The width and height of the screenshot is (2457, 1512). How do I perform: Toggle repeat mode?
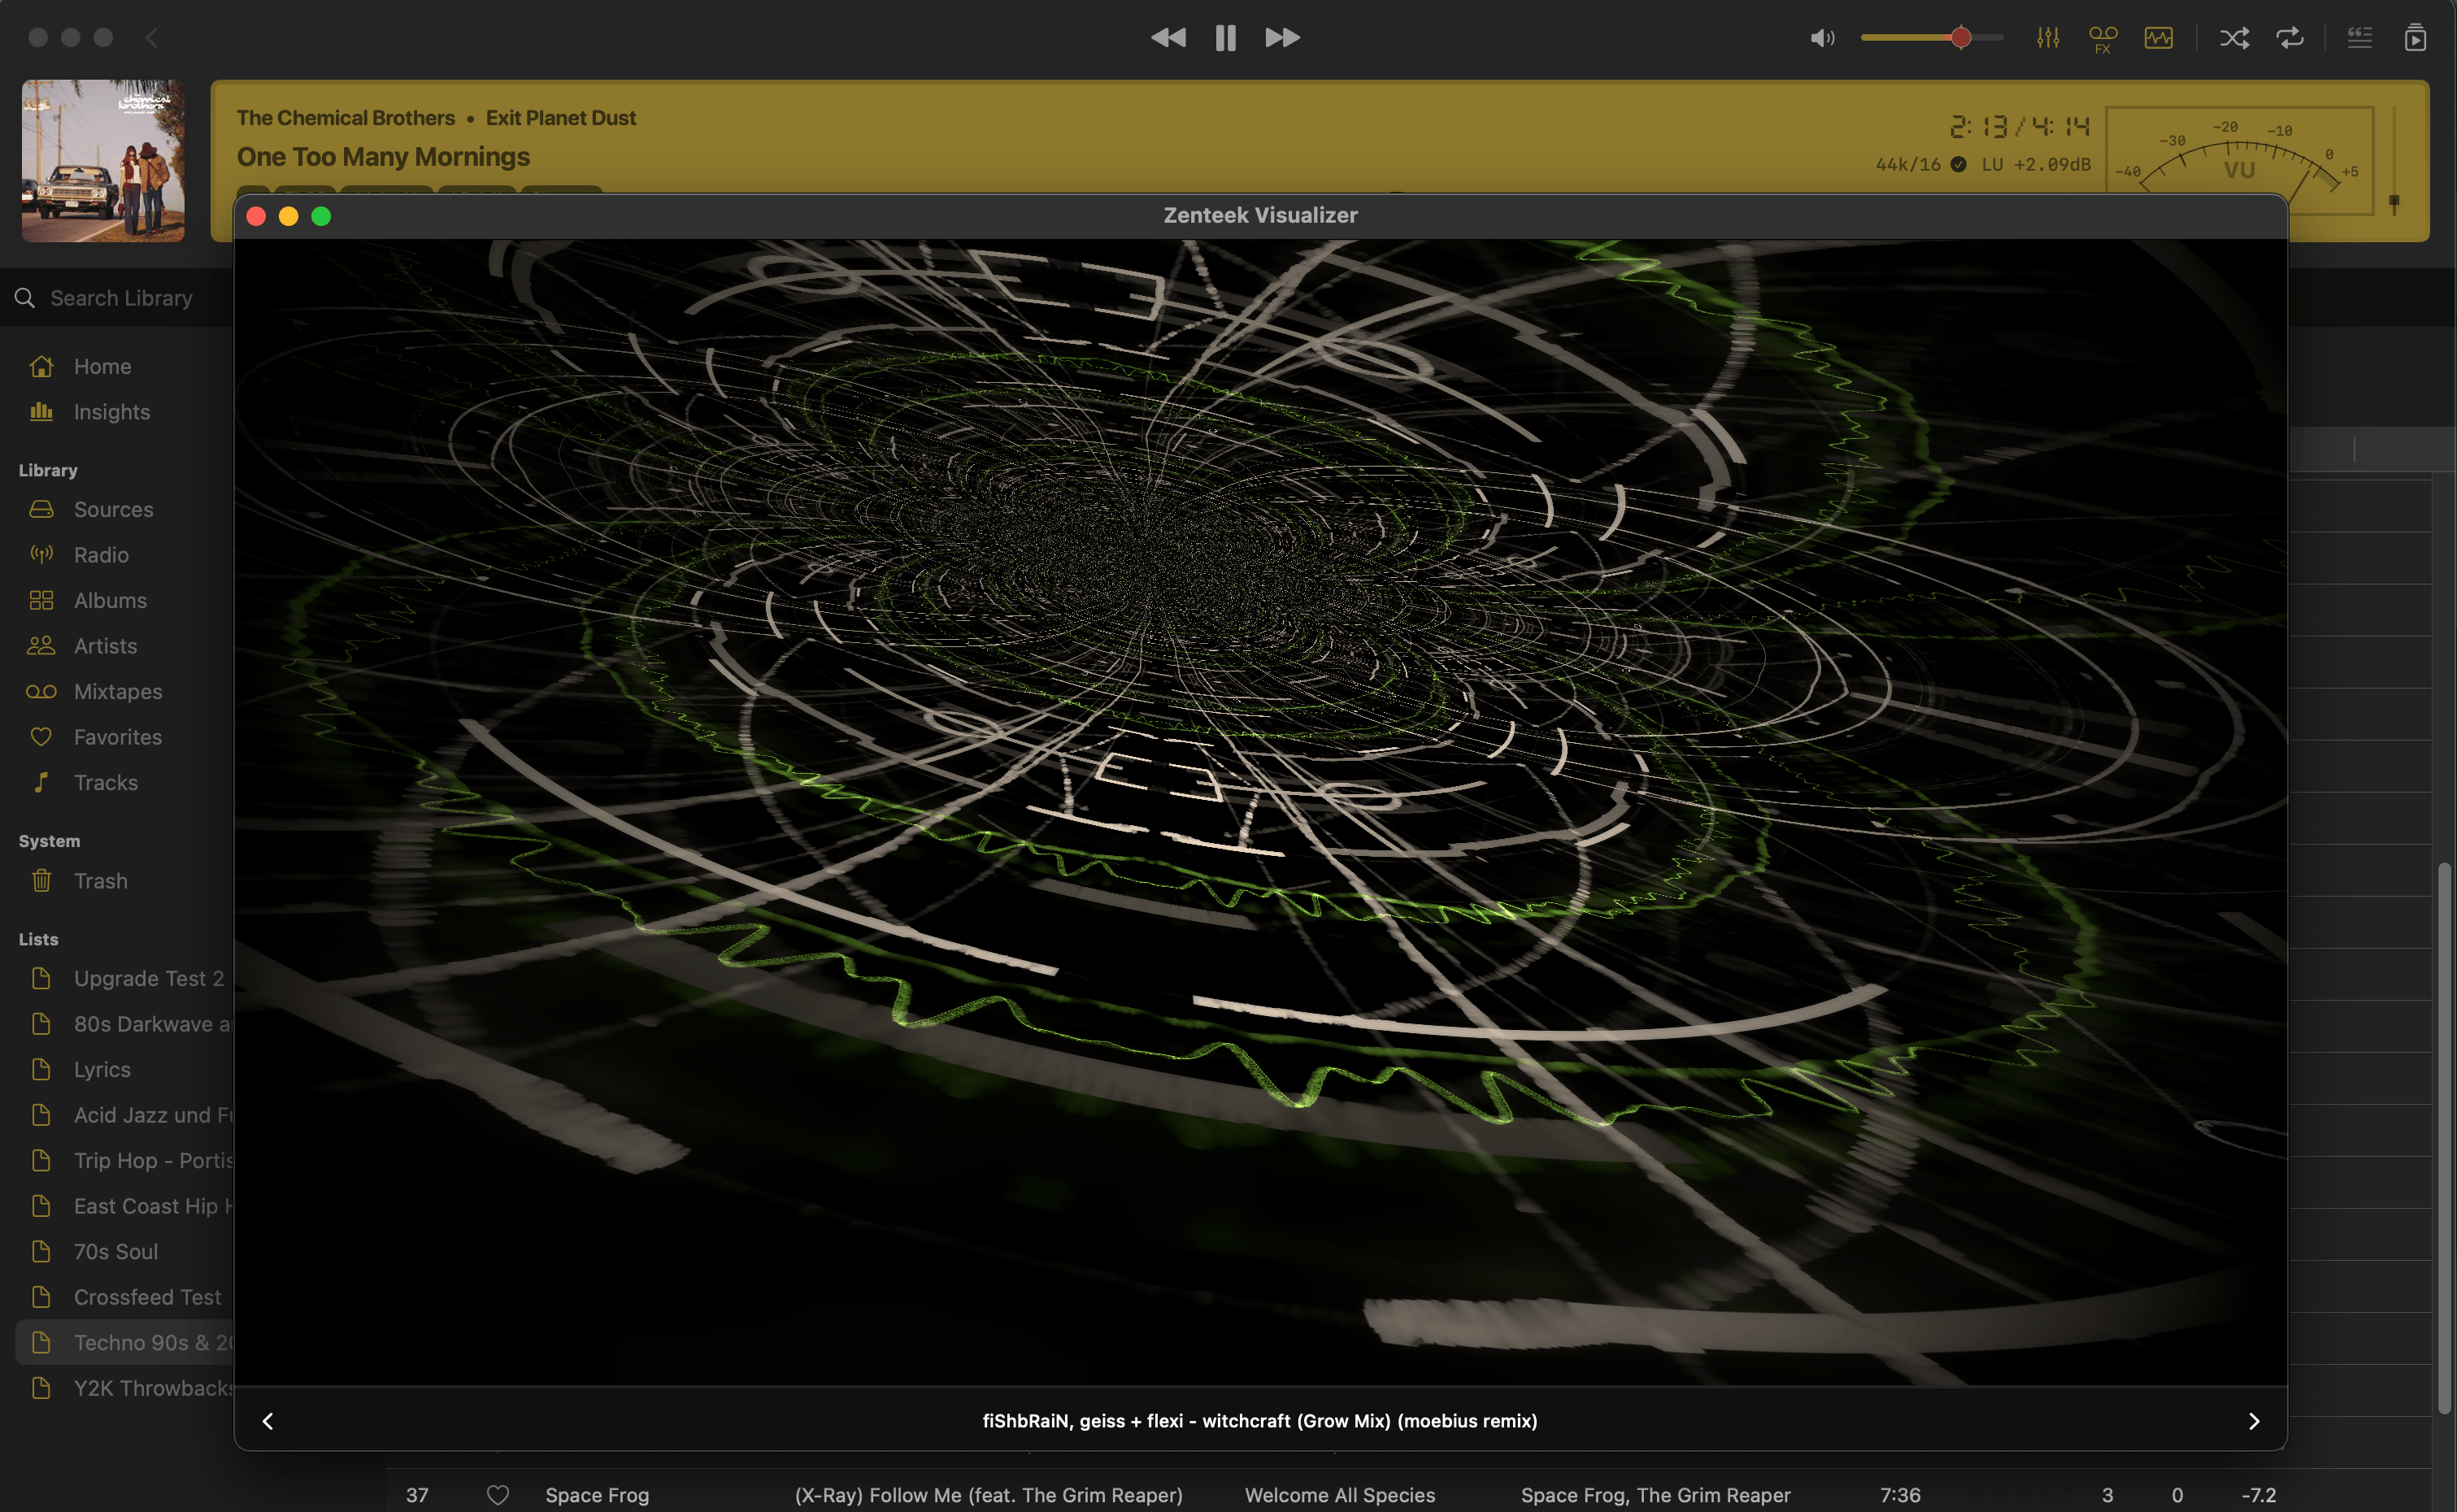[2290, 38]
